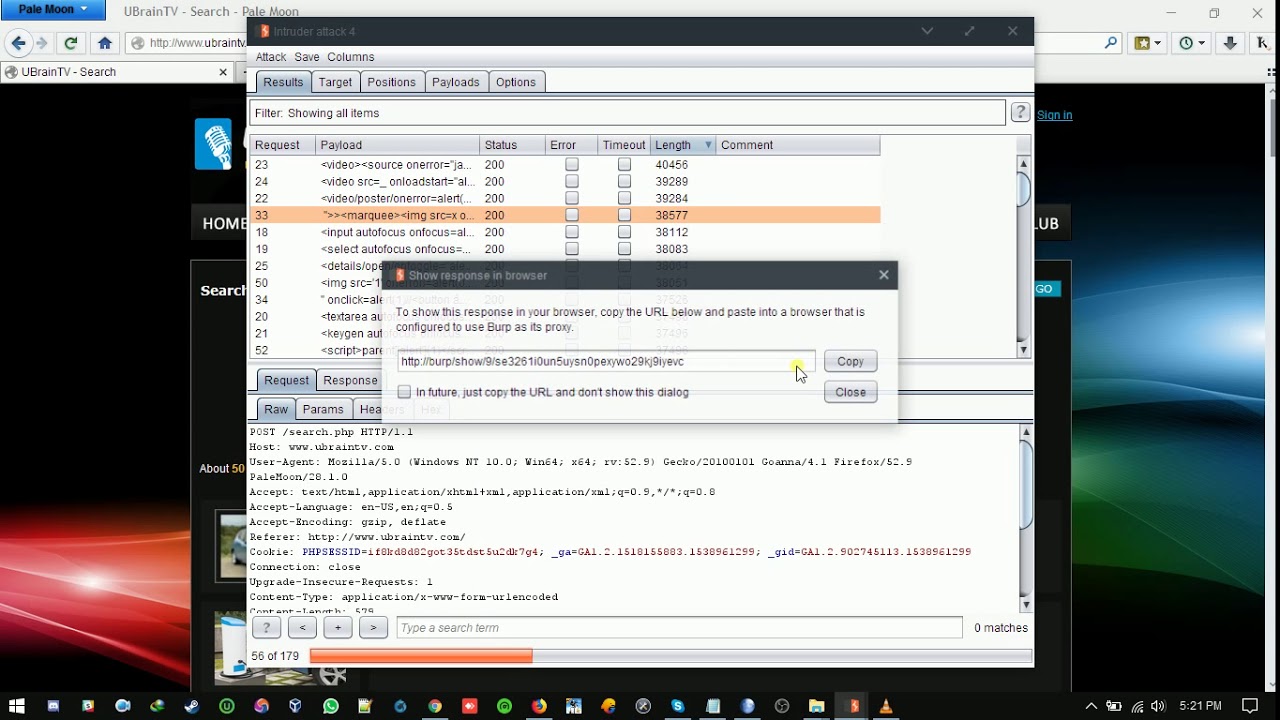Toggle Error checkbox for request 19
1280x720 pixels.
pyautogui.click(x=572, y=249)
